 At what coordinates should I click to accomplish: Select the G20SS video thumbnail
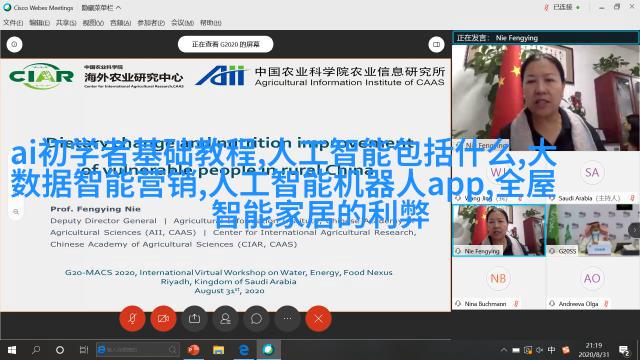click(593, 230)
